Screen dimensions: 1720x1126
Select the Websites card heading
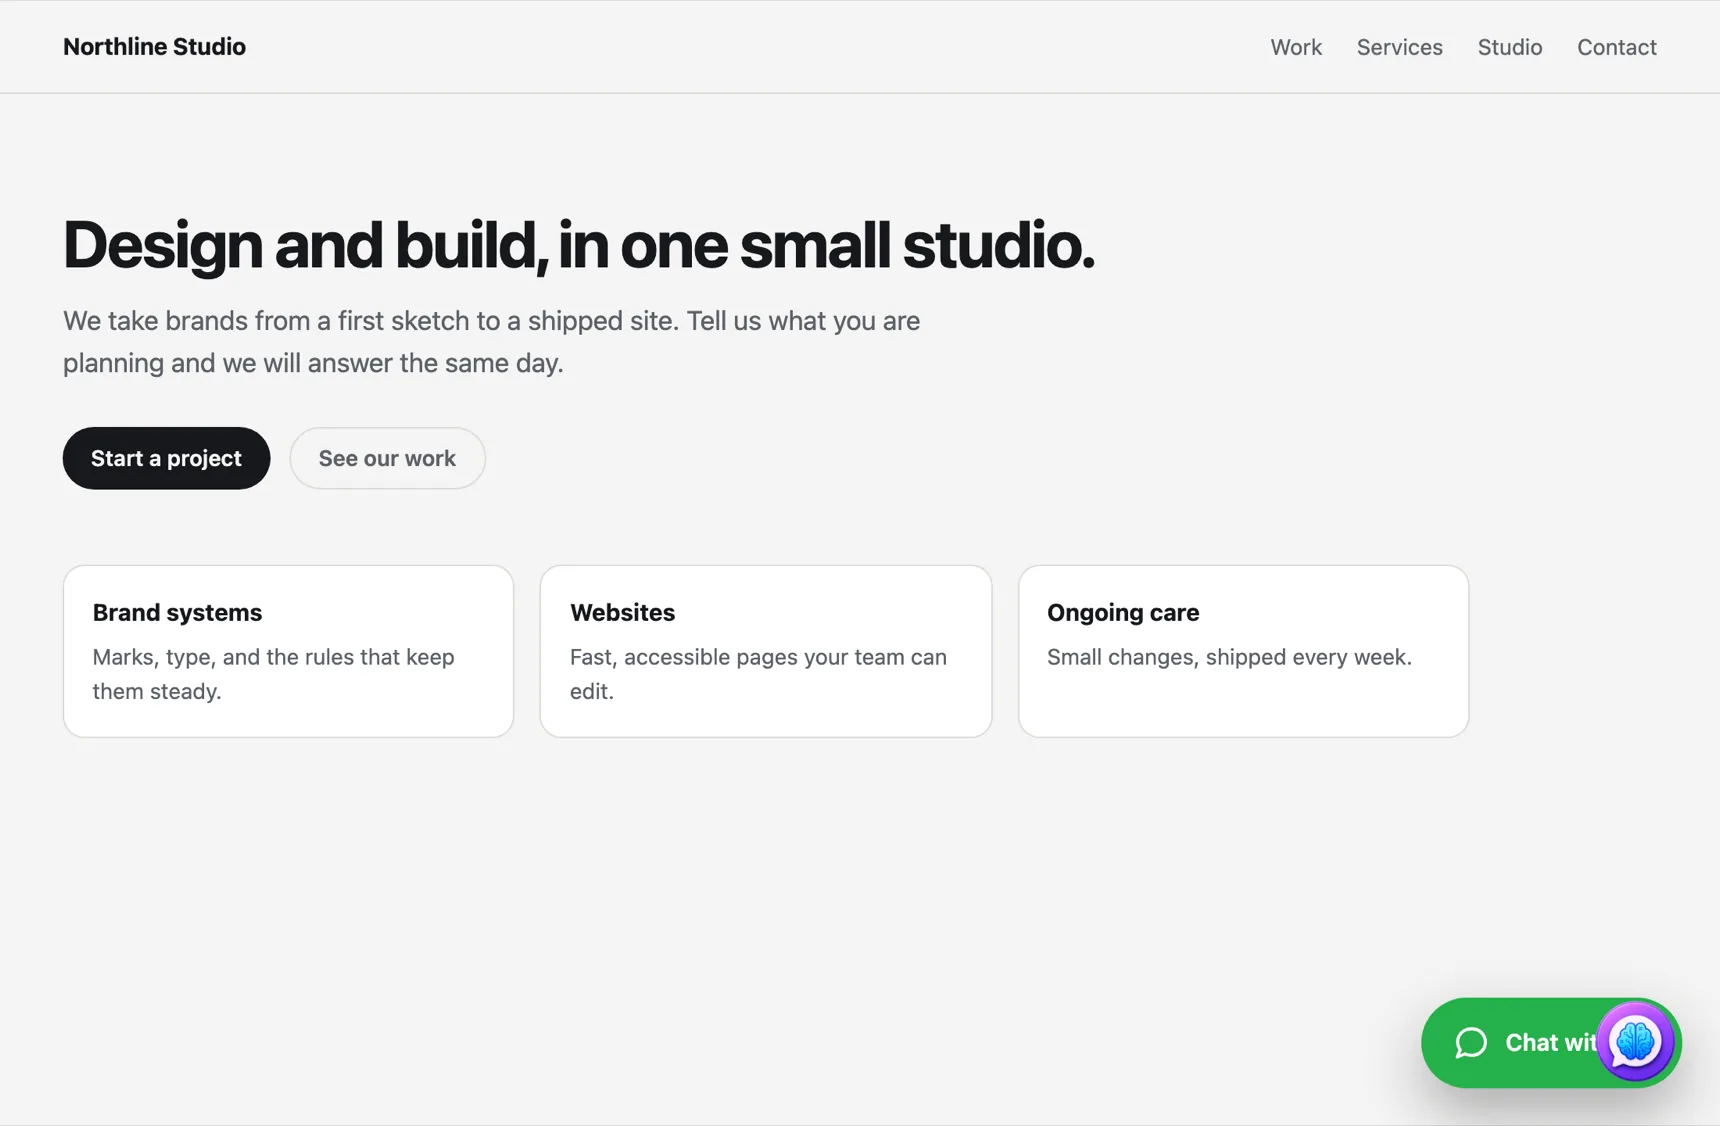(622, 612)
